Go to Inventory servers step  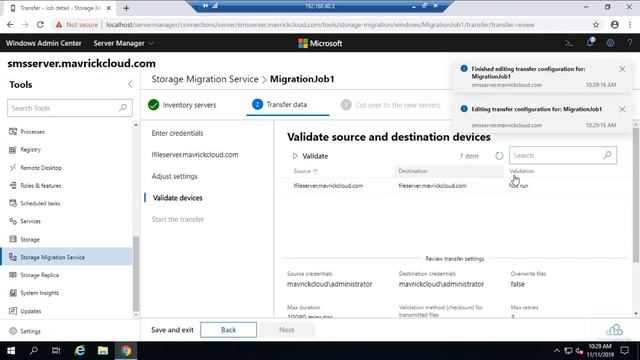pos(182,105)
